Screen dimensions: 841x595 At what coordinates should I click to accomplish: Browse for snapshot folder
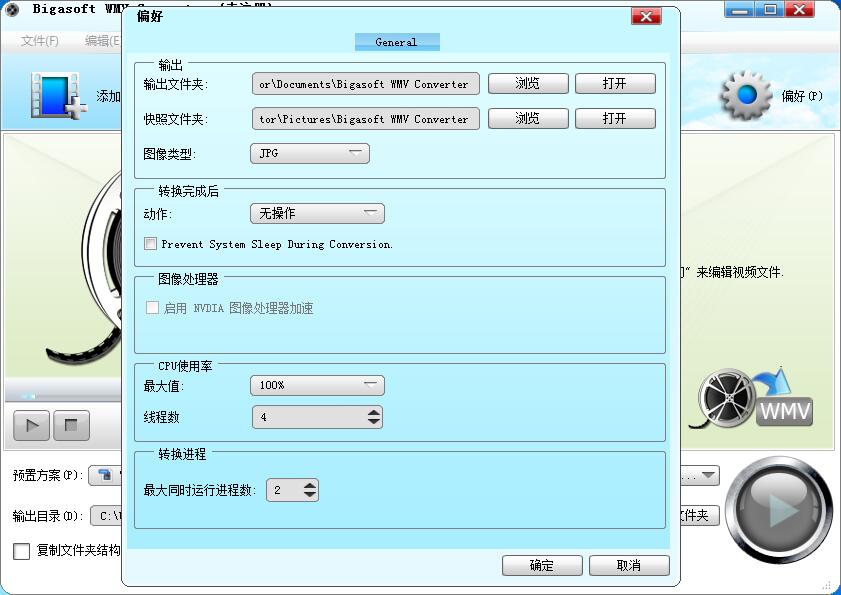528,119
